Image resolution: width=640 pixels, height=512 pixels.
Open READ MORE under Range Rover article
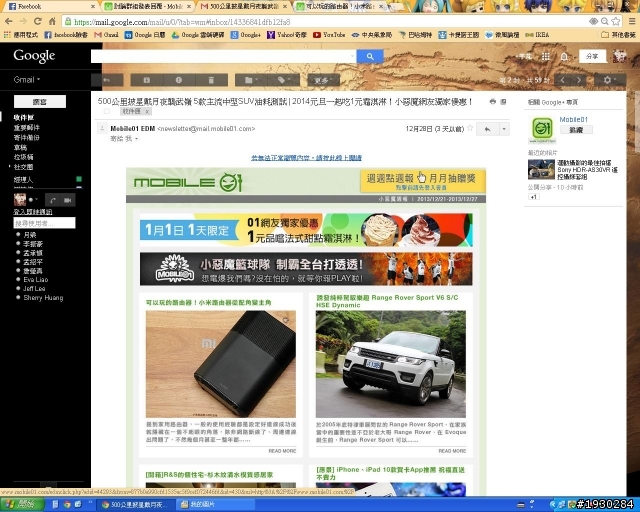(452, 451)
